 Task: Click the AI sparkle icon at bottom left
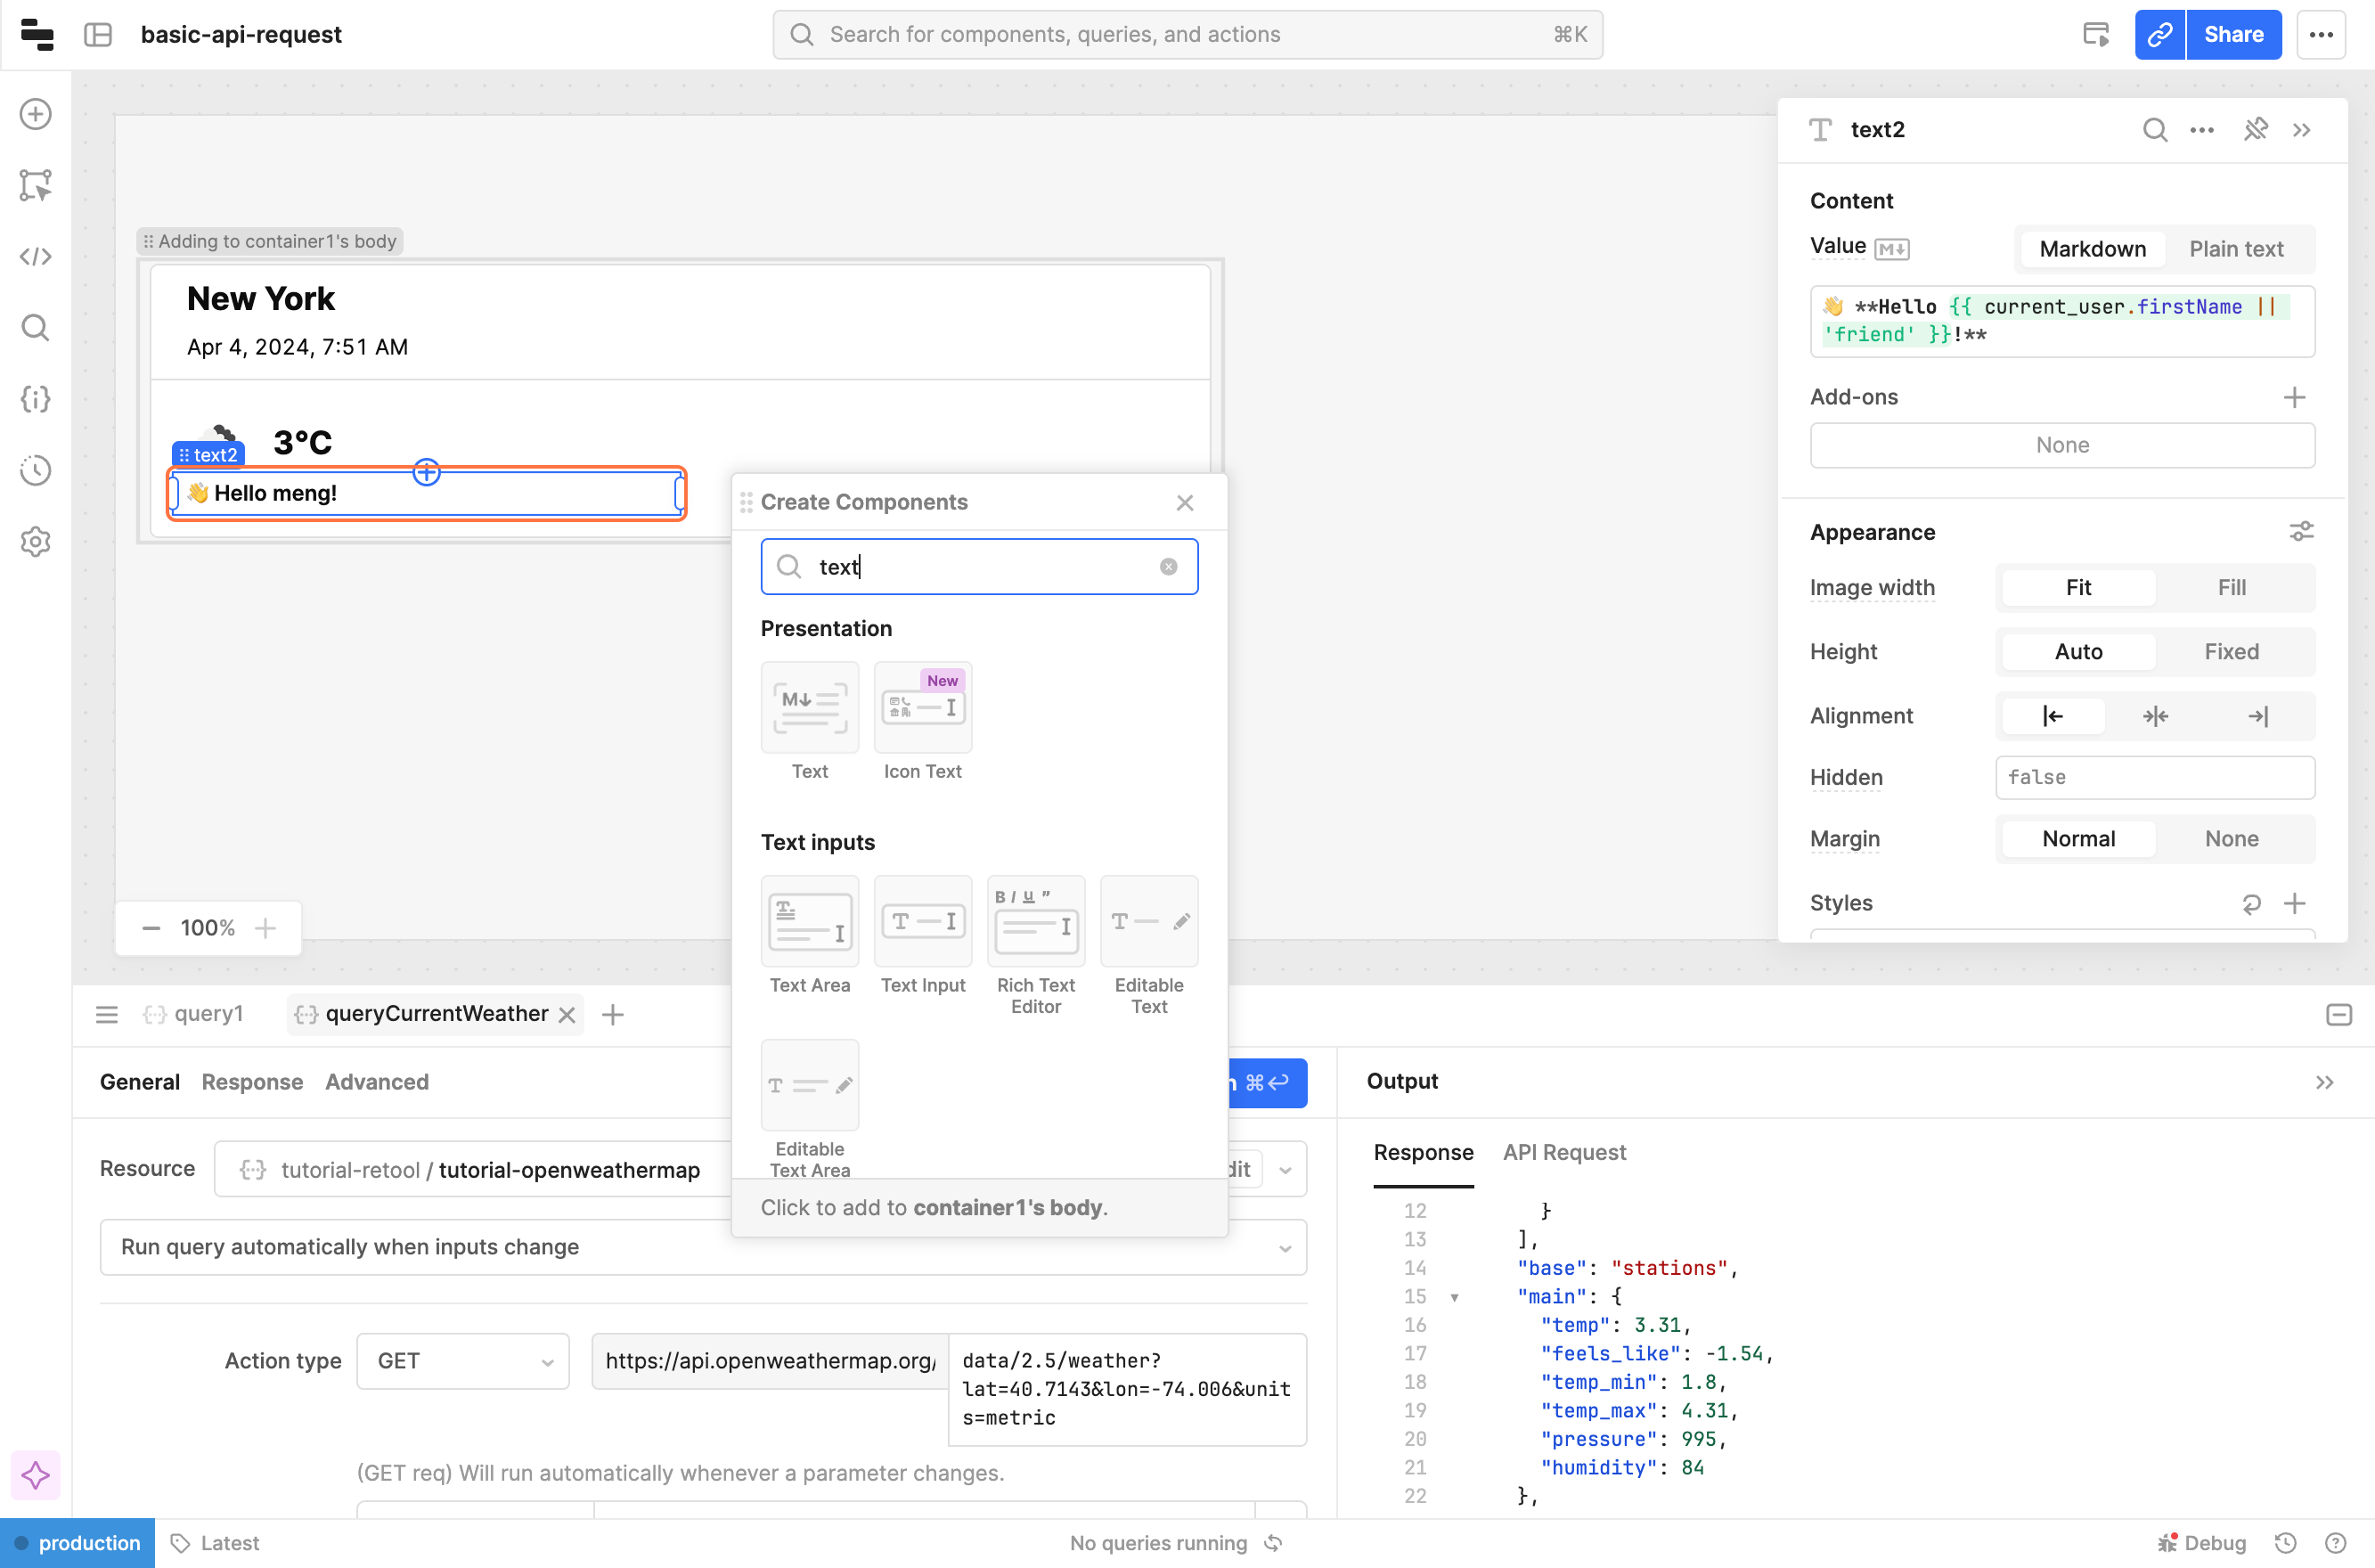tap(36, 1475)
